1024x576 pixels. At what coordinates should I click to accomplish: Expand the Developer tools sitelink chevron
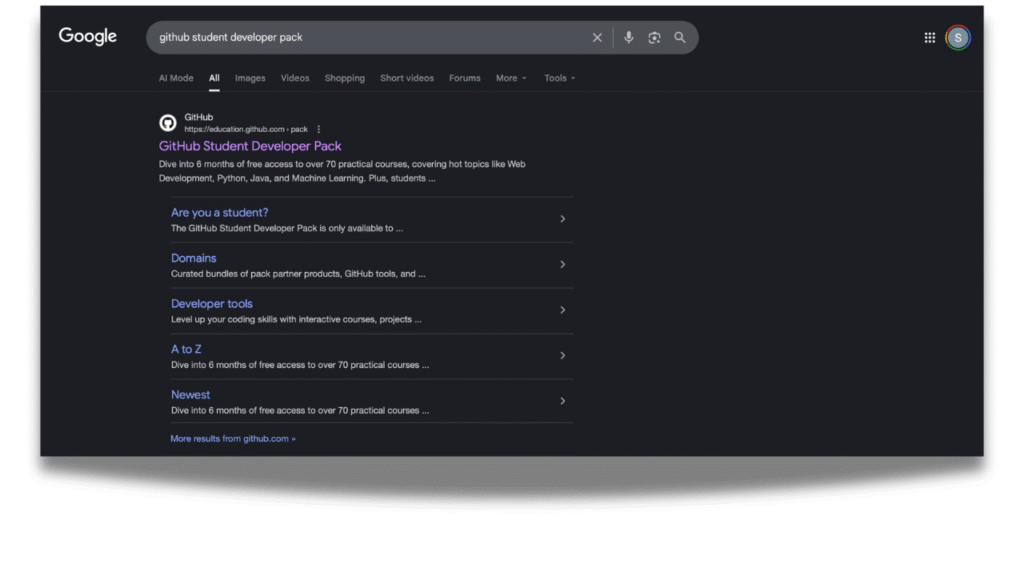click(x=562, y=310)
